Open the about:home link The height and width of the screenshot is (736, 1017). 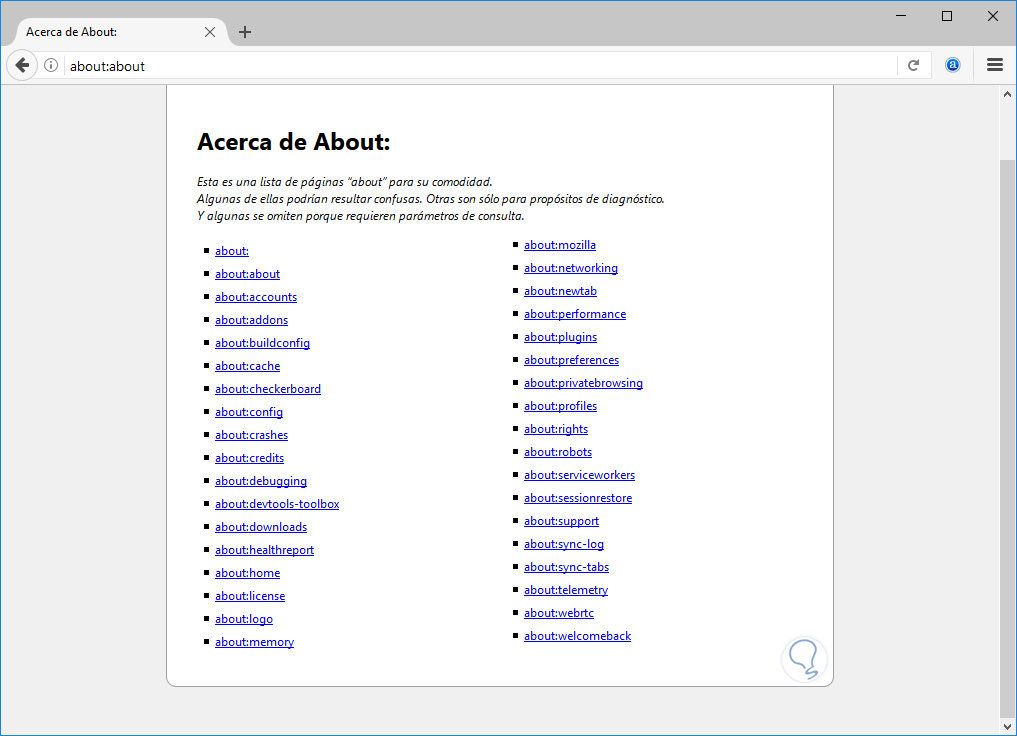(247, 573)
